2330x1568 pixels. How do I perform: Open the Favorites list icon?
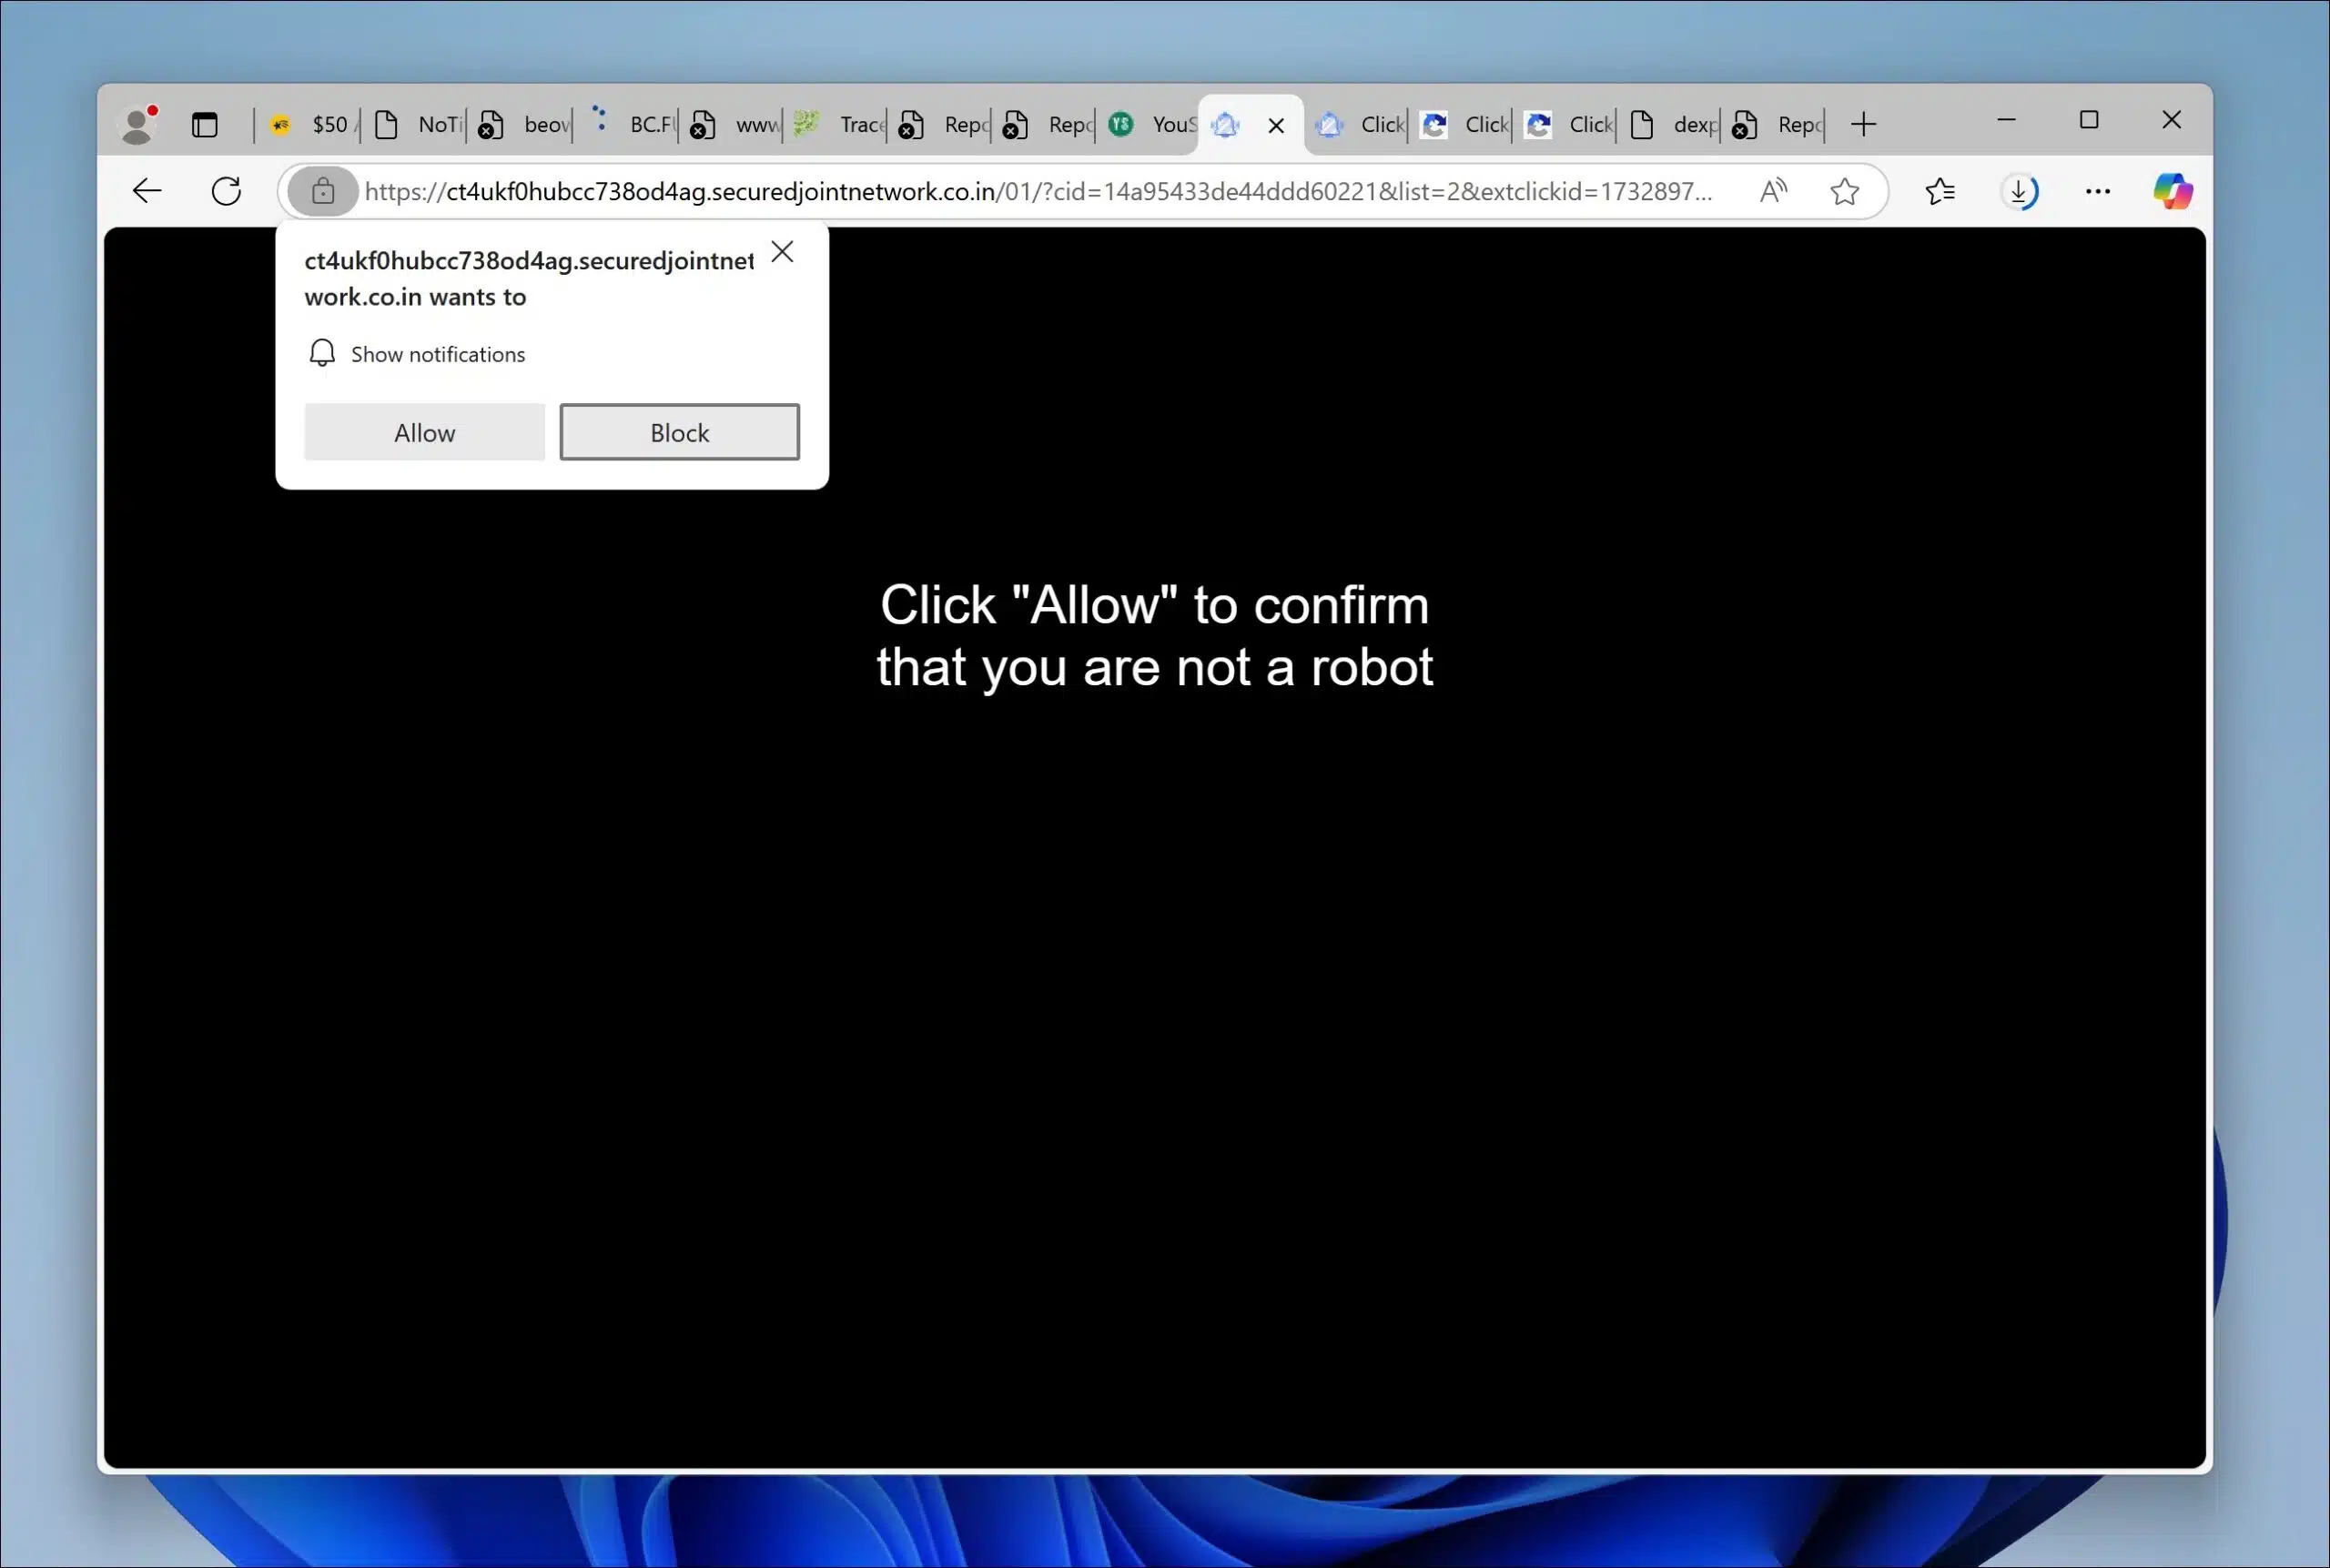(x=1939, y=191)
